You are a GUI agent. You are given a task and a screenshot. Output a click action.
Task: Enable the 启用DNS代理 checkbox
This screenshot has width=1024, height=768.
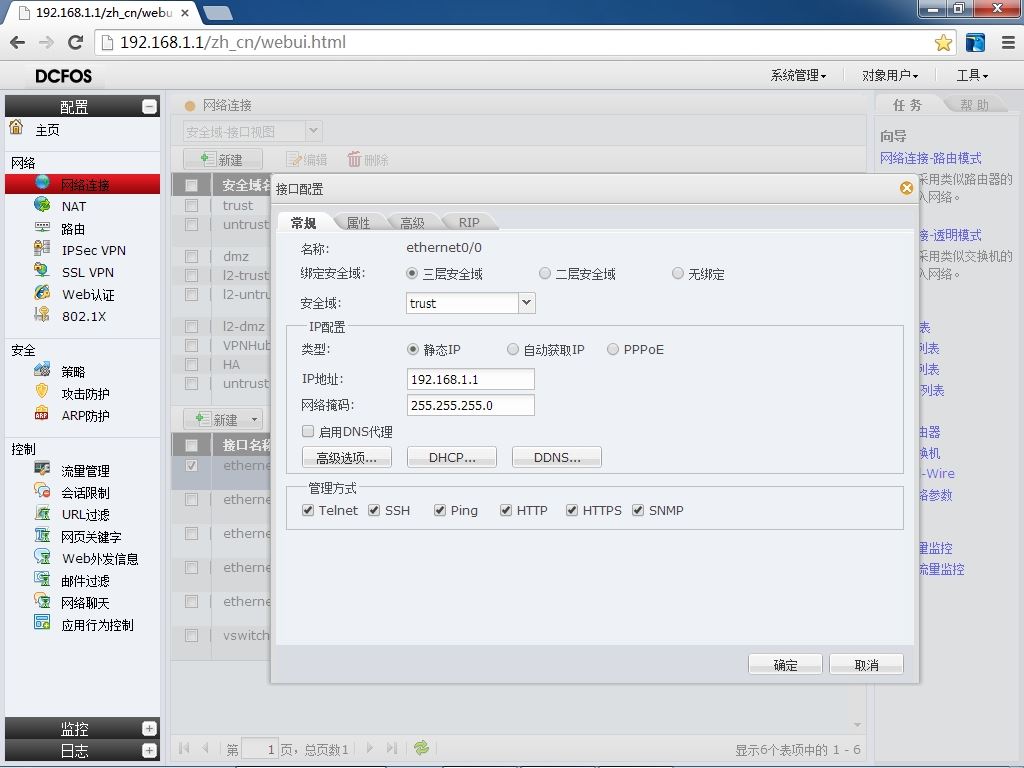(x=308, y=431)
